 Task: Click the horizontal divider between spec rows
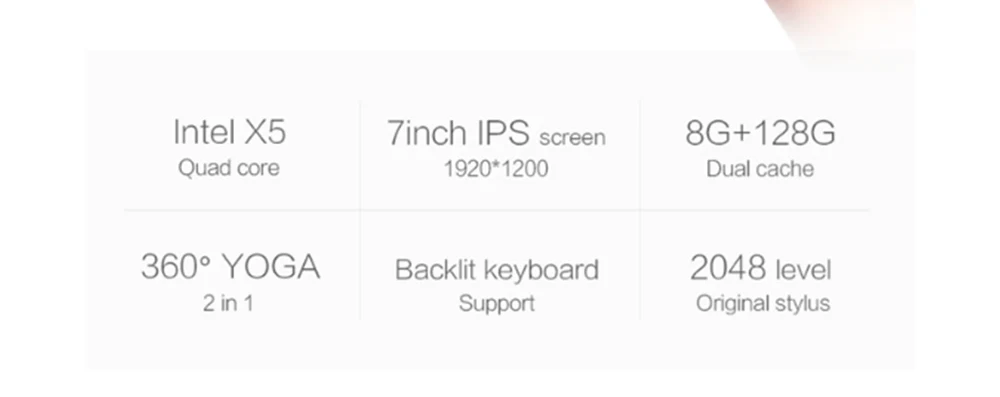497,209
